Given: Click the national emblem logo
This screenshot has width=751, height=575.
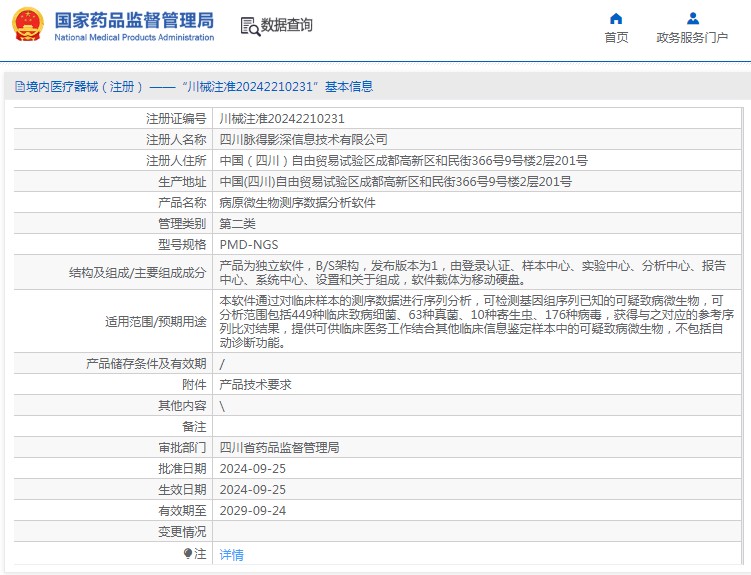Looking at the screenshot, I should [x=27, y=24].
